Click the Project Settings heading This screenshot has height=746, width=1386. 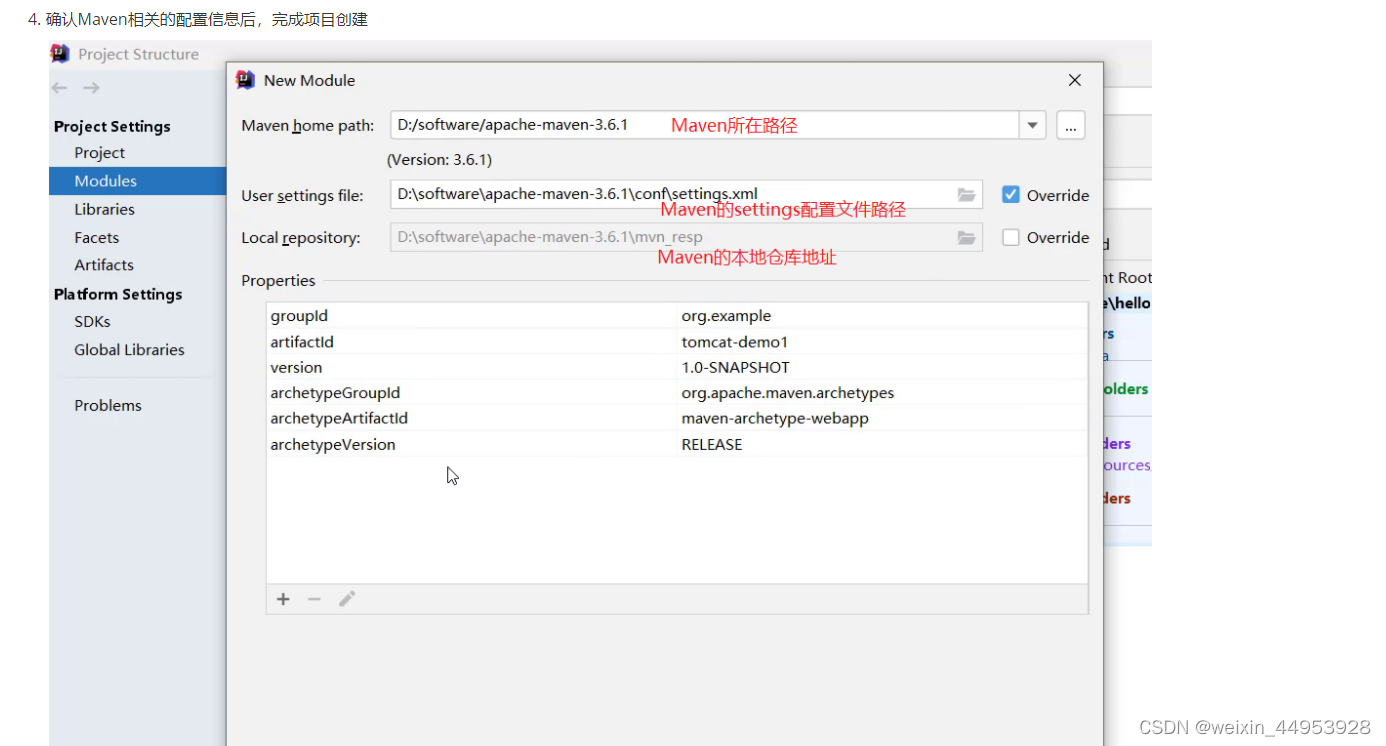[112, 126]
